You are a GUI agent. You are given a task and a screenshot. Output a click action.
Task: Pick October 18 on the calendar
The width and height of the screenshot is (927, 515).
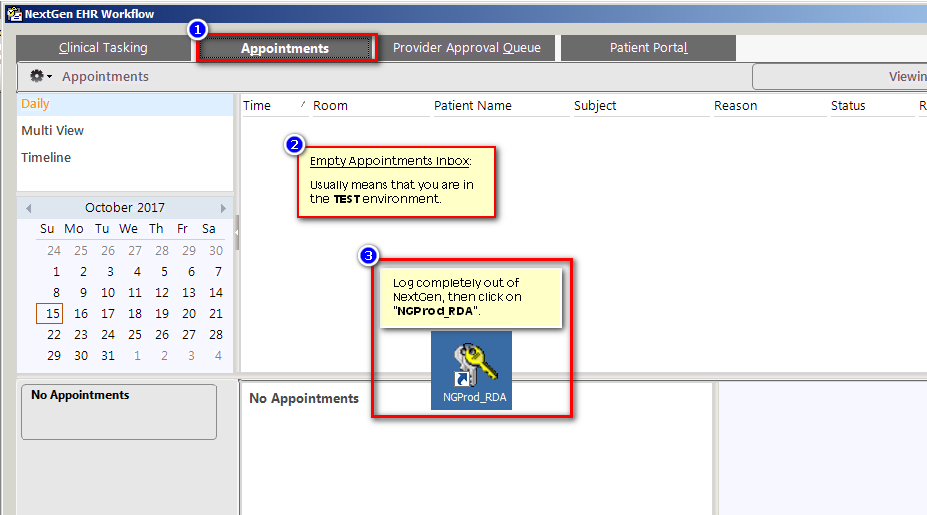click(x=135, y=314)
